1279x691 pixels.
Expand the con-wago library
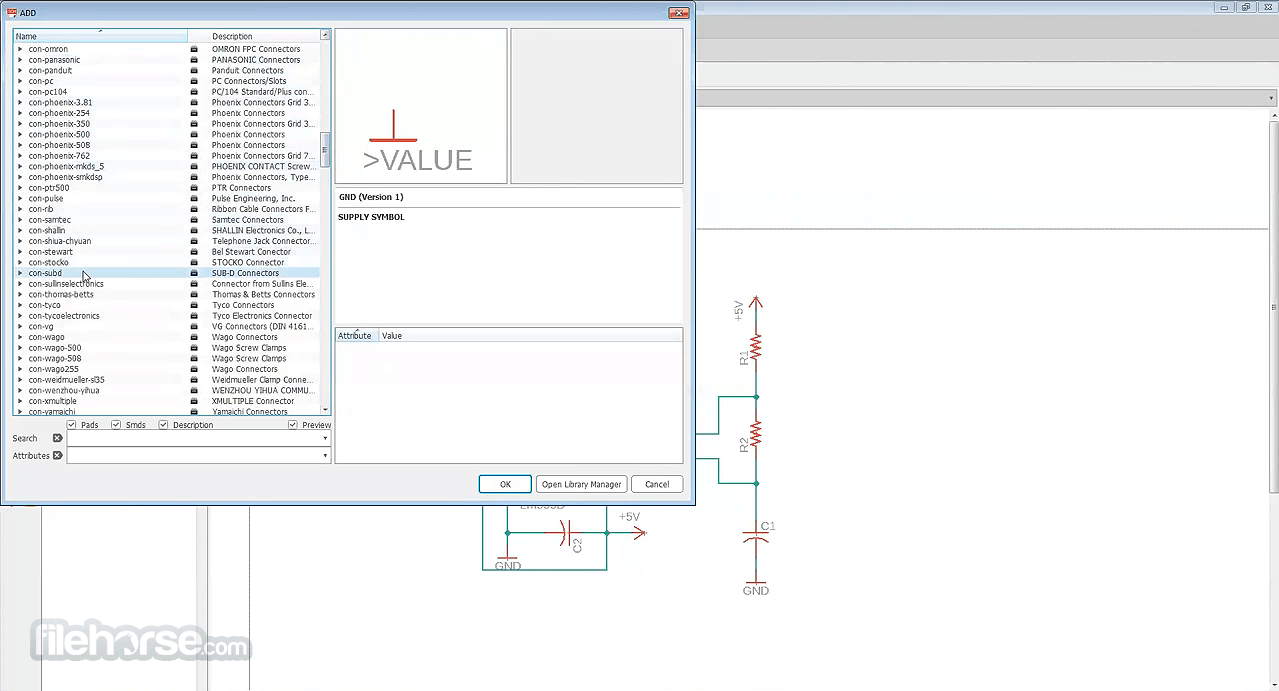[x=20, y=337]
